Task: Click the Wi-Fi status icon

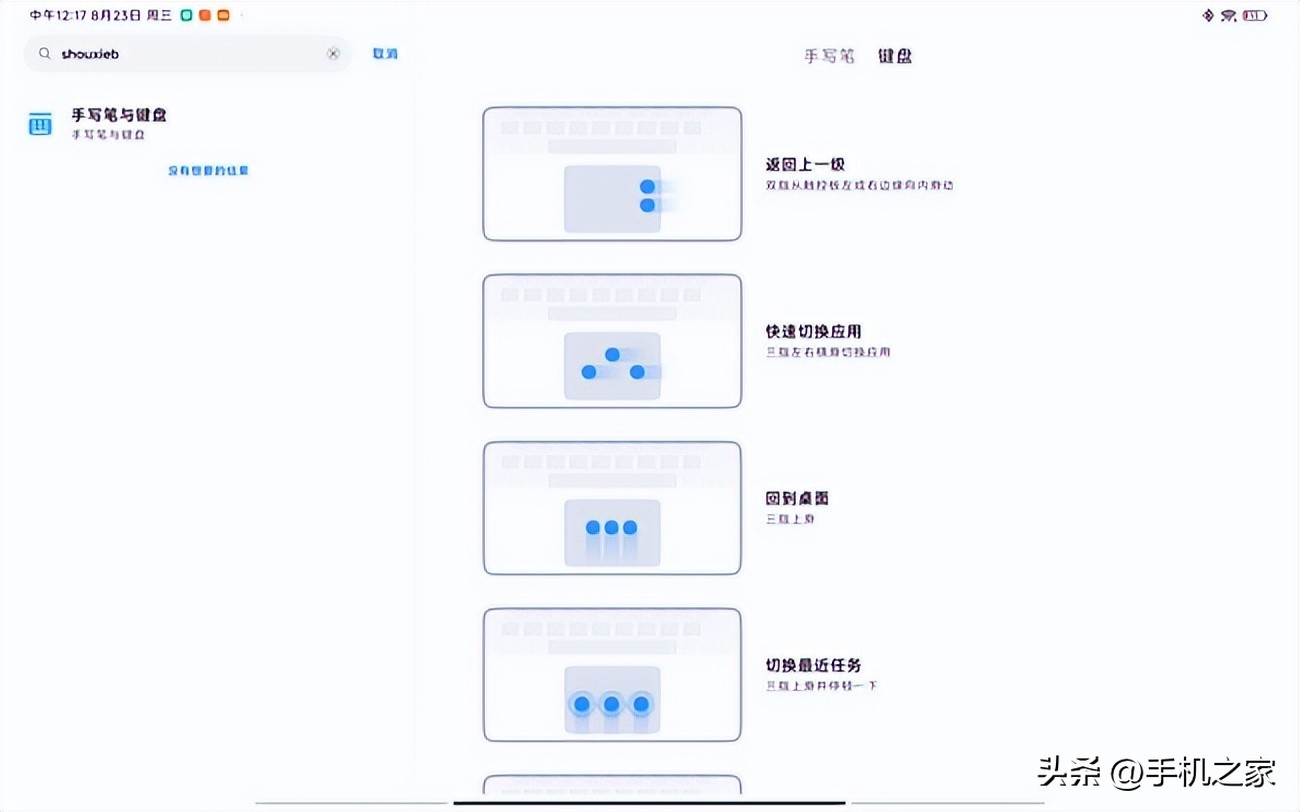Action: click(1229, 15)
